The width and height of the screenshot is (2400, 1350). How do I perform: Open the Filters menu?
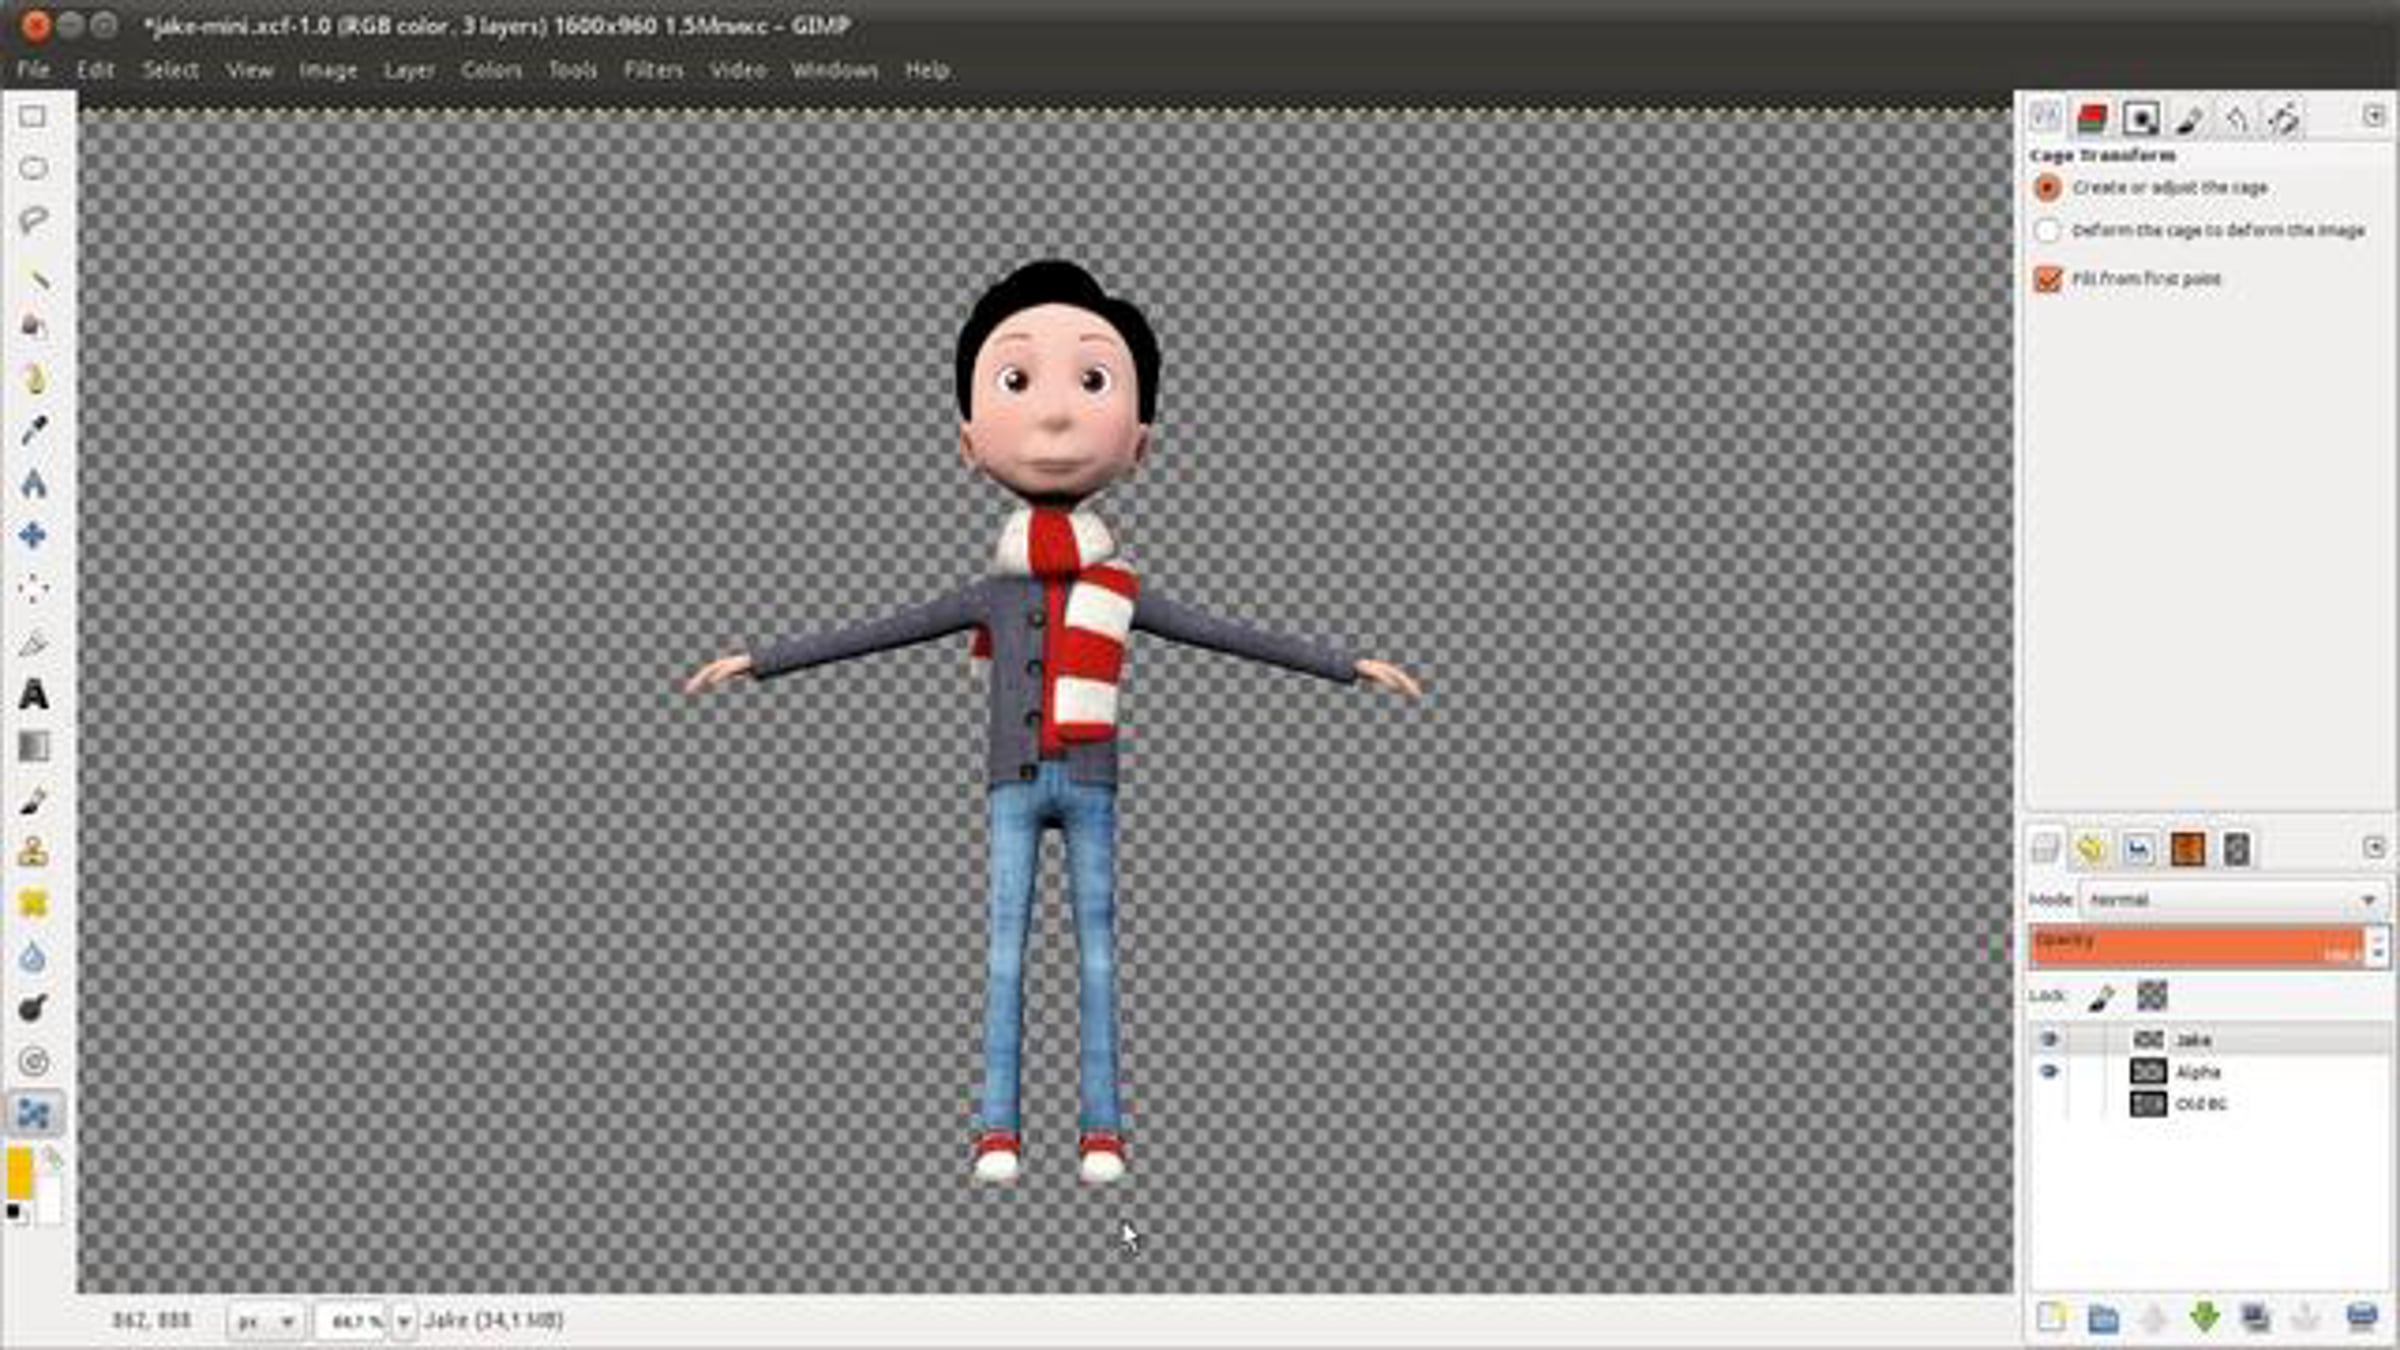653,70
